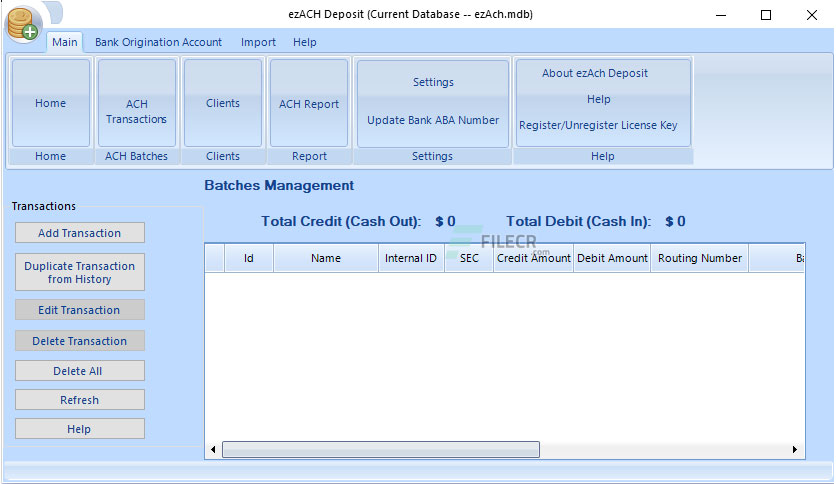
Task: Sort by the Id column header
Action: click(x=248, y=258)
